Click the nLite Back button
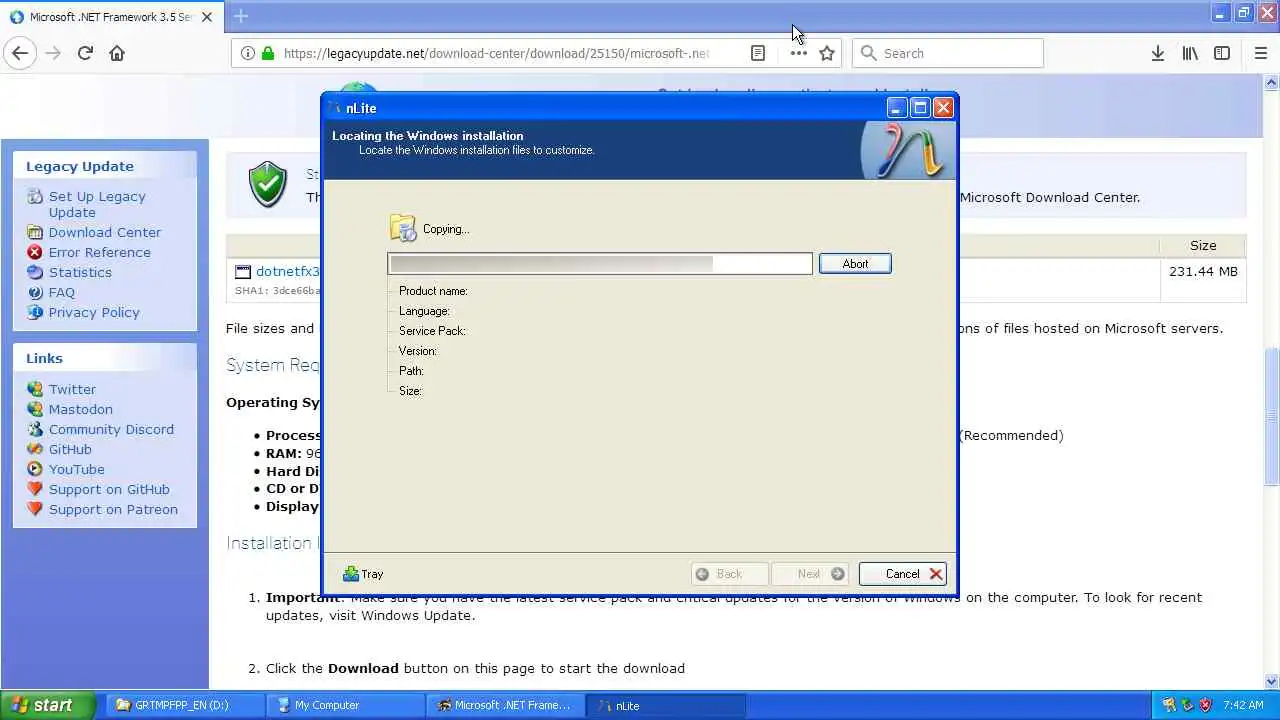This screenshot has height=720, width=1280. pos(729,574)
